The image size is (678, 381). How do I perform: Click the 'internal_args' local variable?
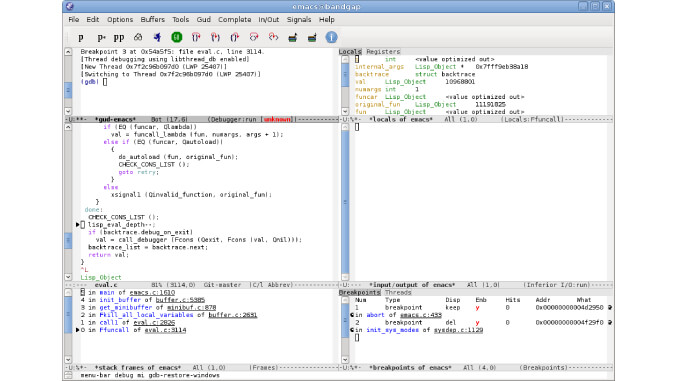point(379,67)
